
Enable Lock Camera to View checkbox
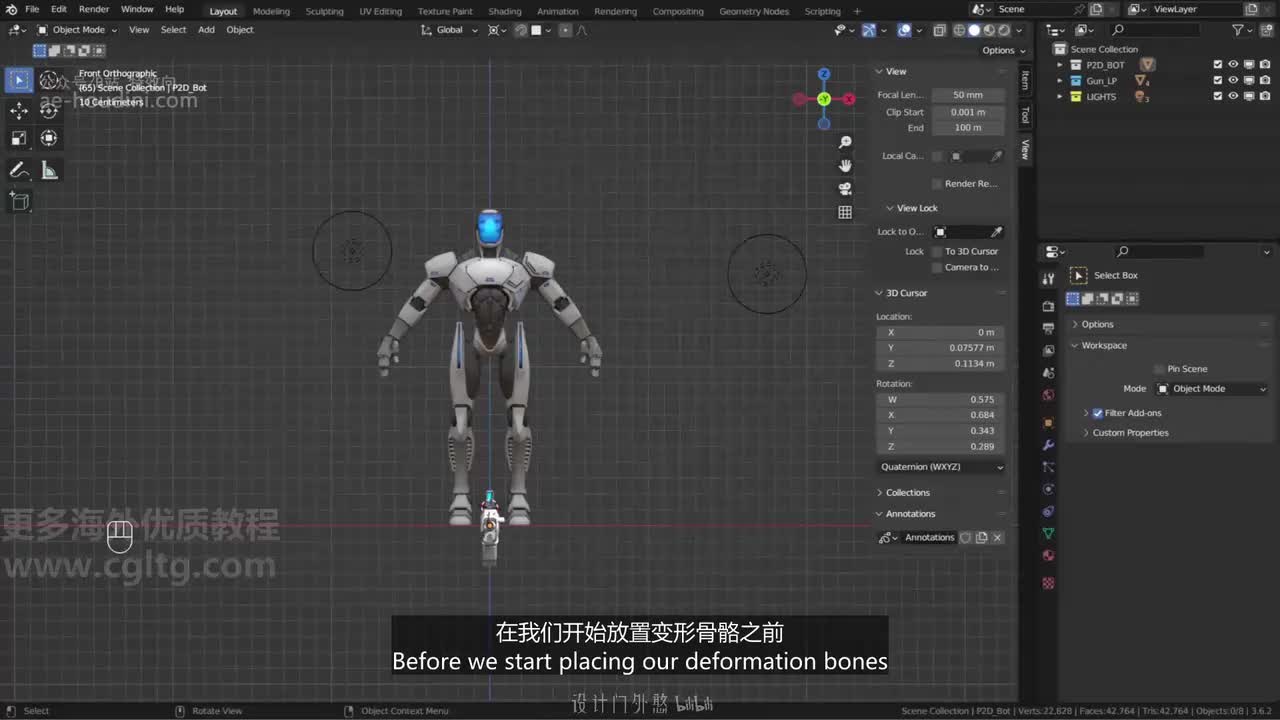[x=937, y=268]
